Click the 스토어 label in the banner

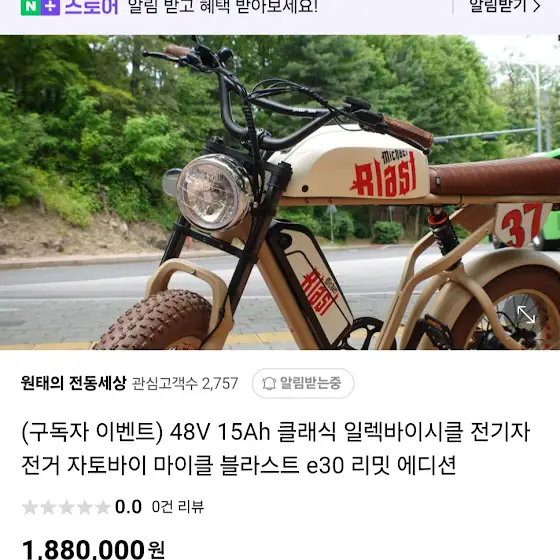pos(91,7)
